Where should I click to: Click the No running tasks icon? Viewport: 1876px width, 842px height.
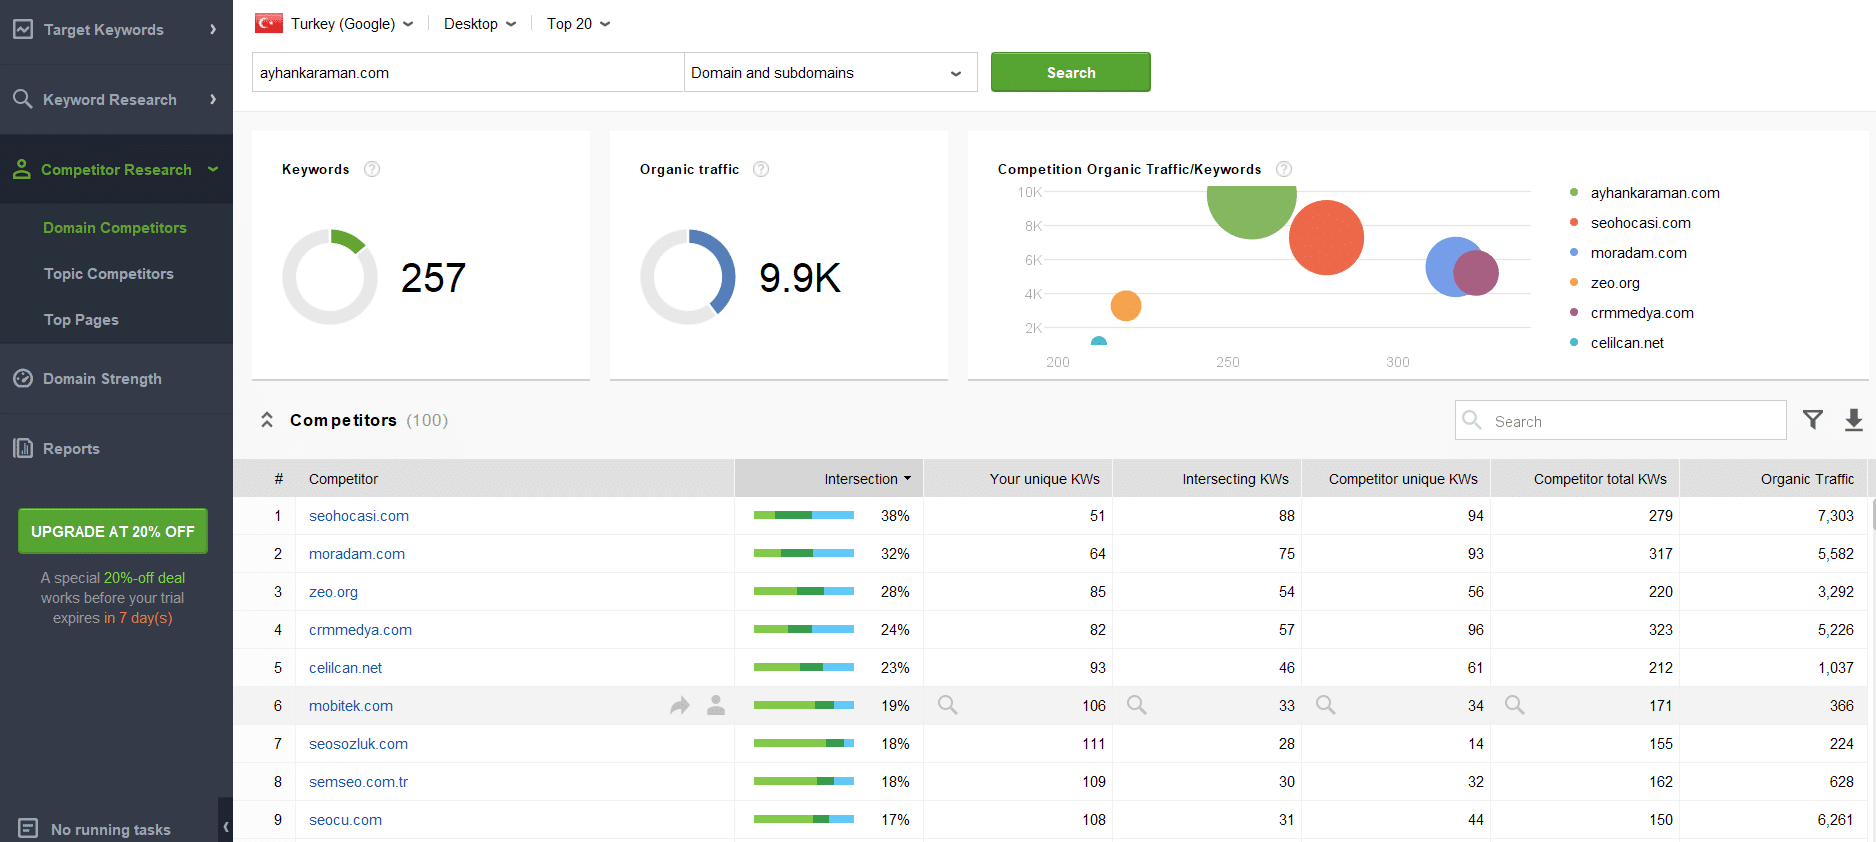28,828
